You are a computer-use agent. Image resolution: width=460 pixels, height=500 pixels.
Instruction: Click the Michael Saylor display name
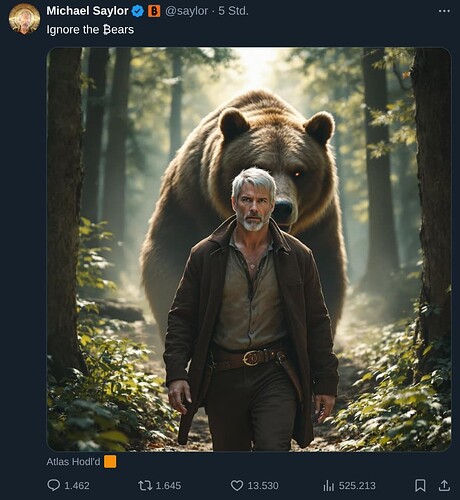(x=87, y=11)
